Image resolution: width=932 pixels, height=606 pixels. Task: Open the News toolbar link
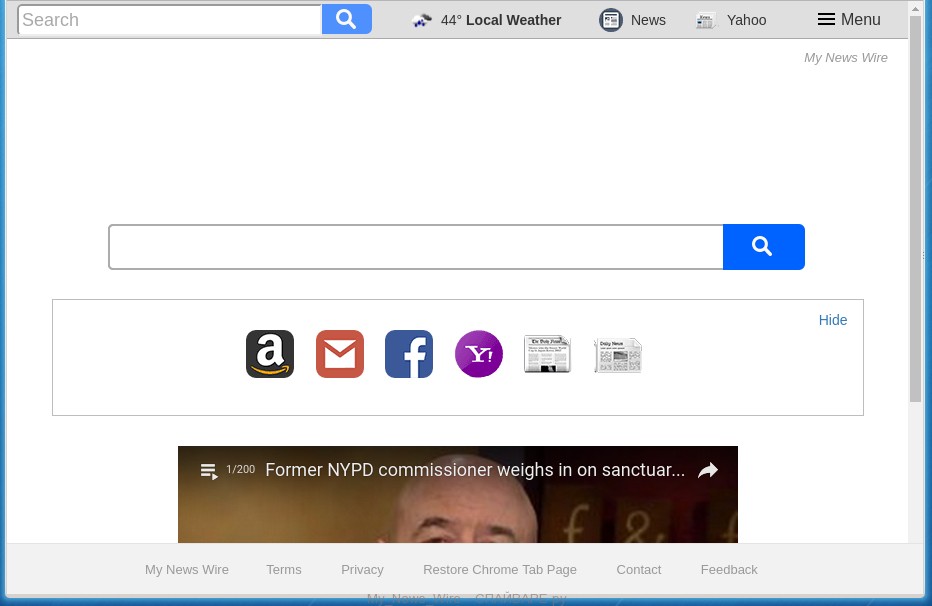click(648, 20)
